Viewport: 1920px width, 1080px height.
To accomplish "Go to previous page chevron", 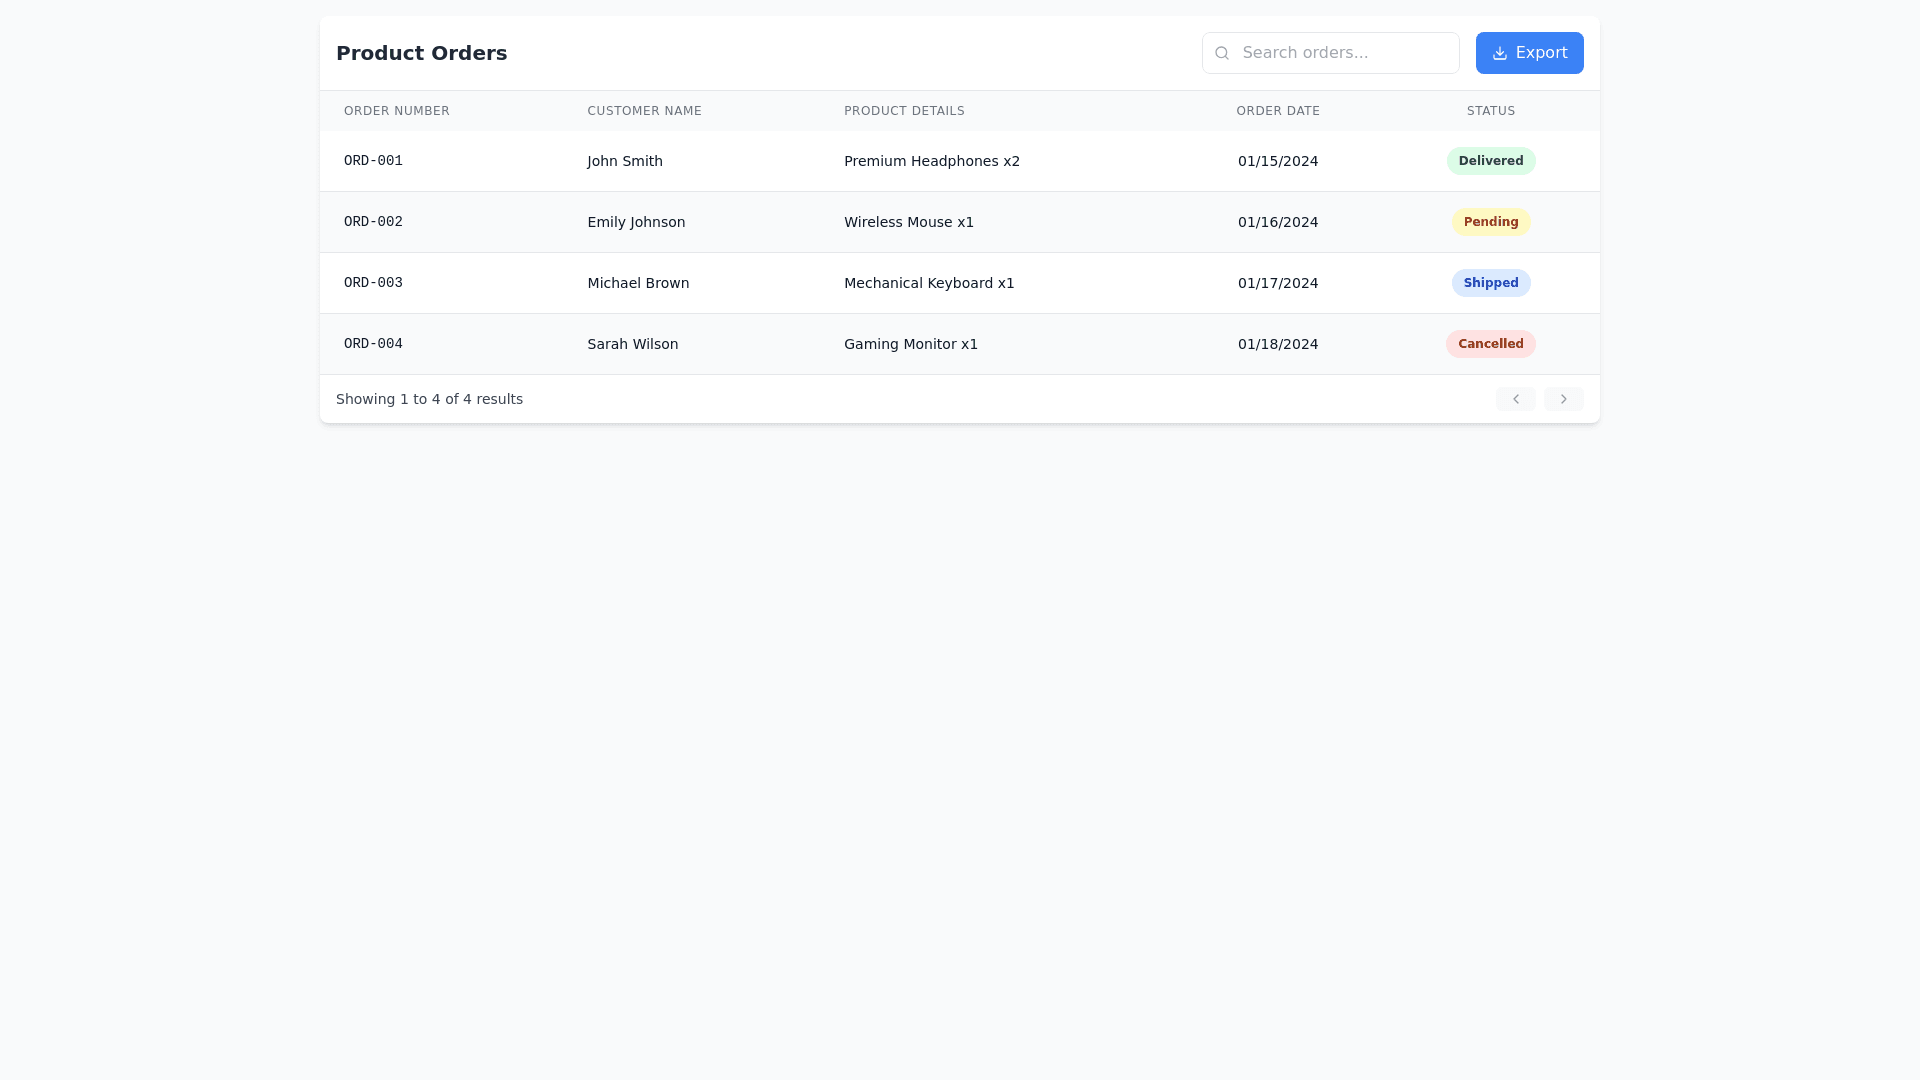I will 1515,399.
